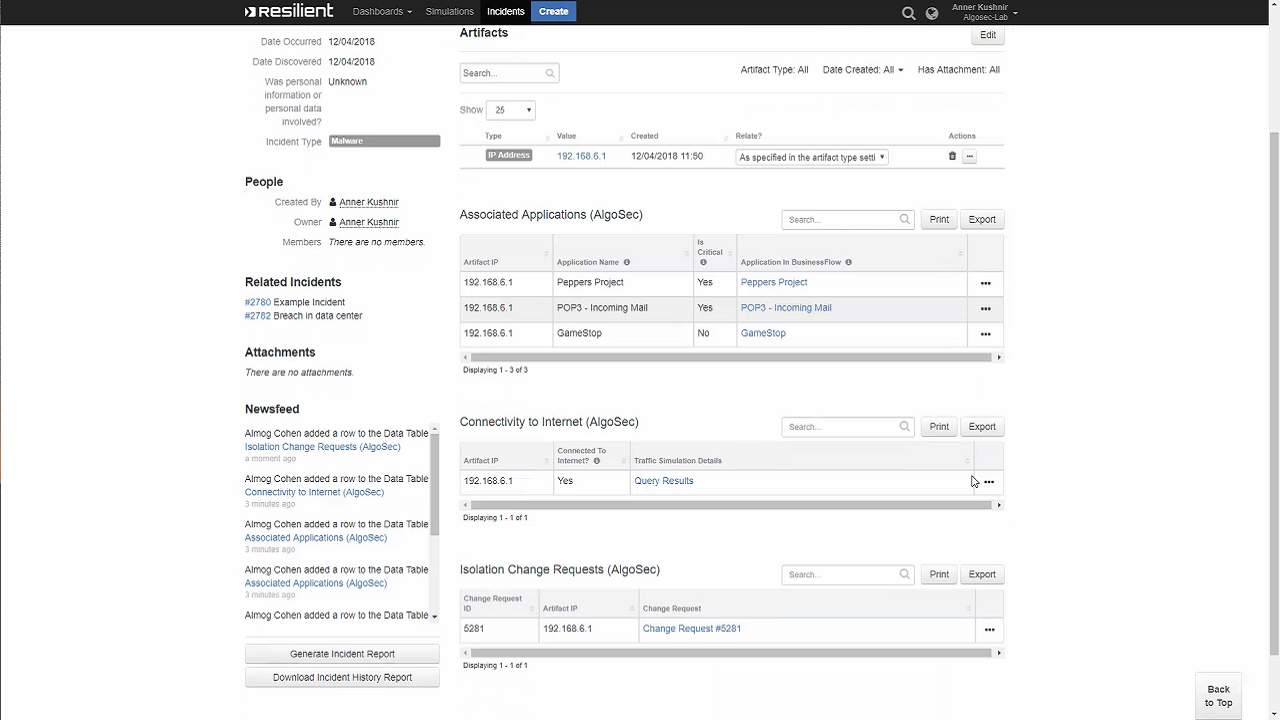Image resolution: width=1280 pixels, height=720 pixels.
Task: Select the Incidents menu item
Action: click(506, 12)
